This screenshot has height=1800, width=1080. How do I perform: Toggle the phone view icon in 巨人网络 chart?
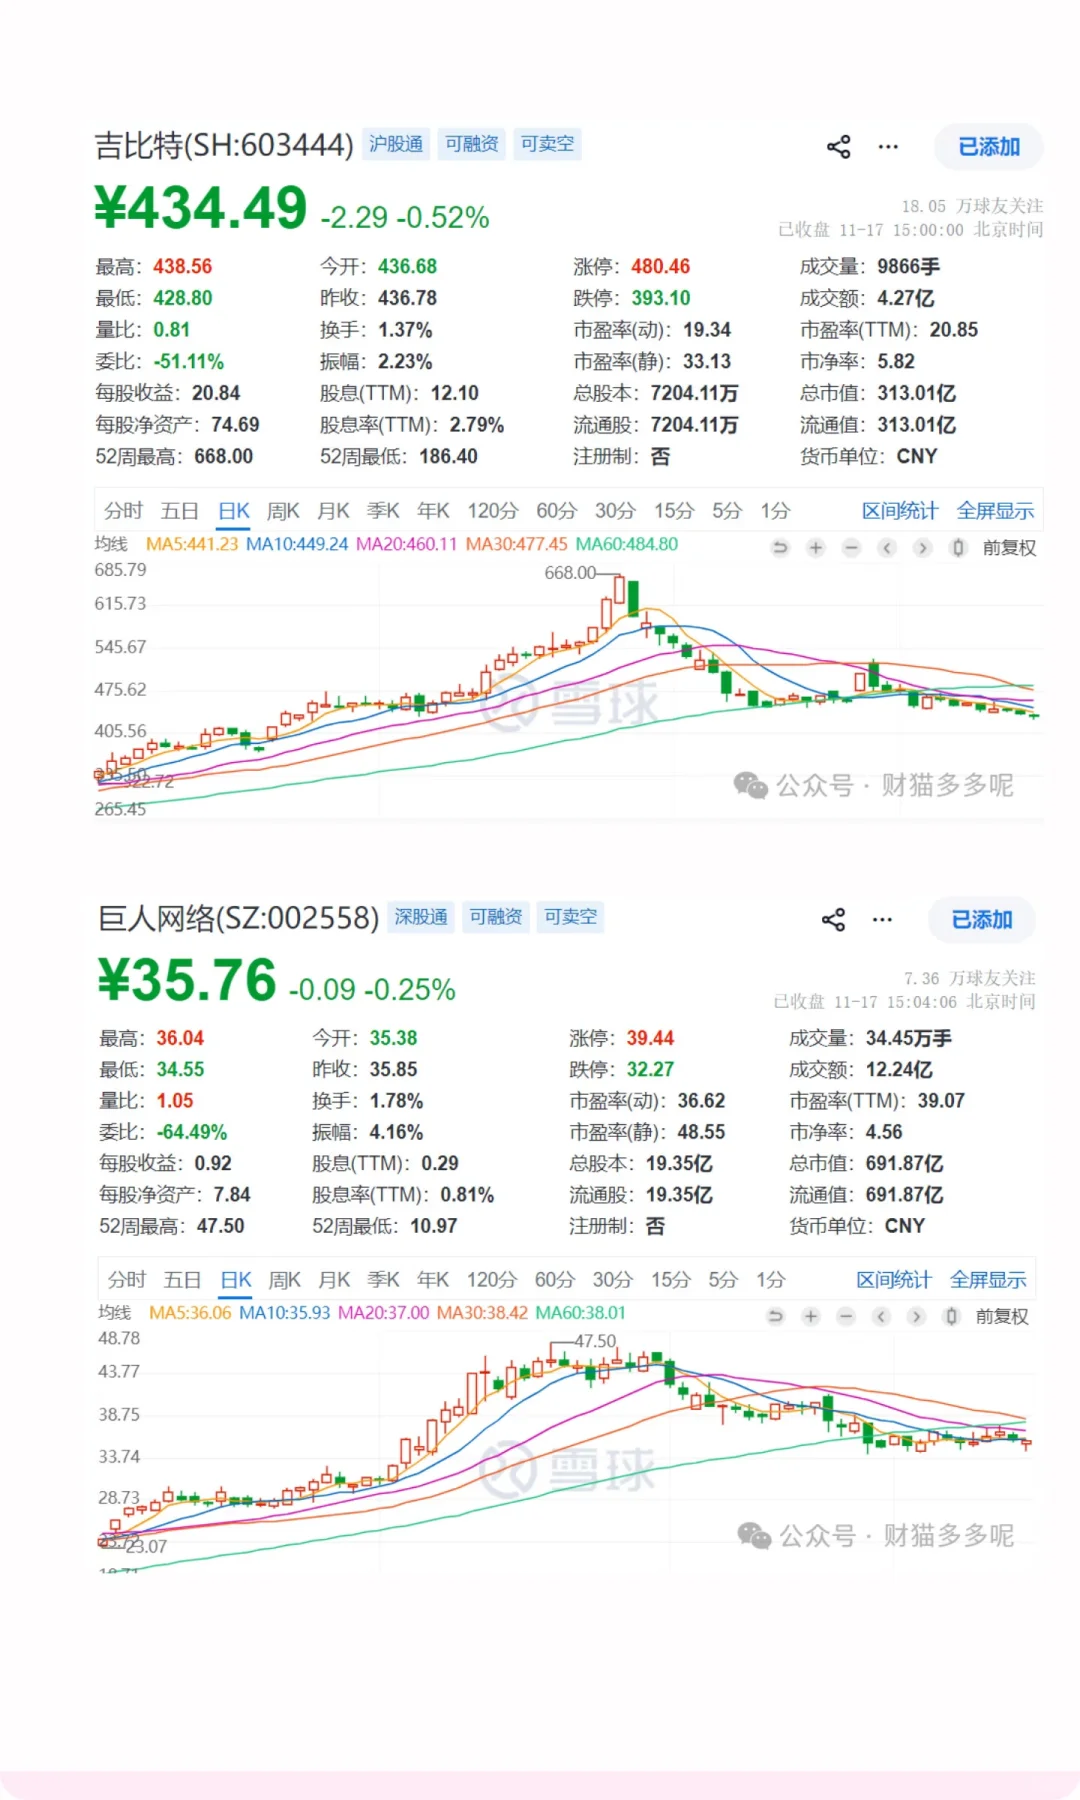point(952,1316)
